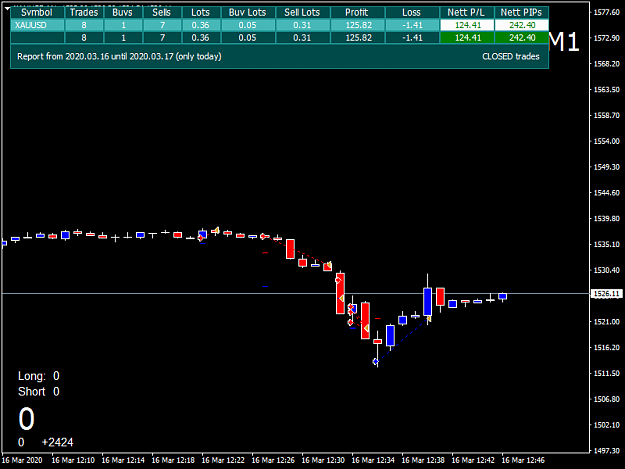Click the 1554.00 price axis label
625x469 pixels.
coord(607,141)
